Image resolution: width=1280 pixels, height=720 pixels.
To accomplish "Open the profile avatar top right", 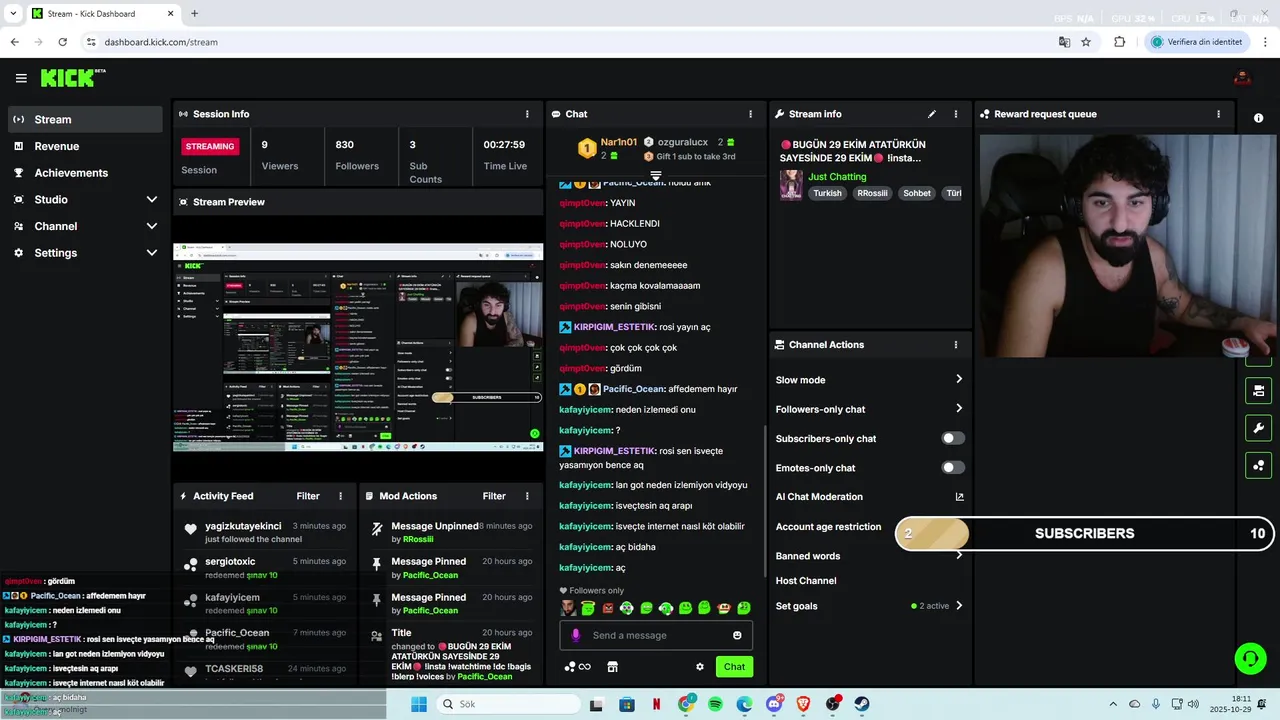I will coord(1242,78).
